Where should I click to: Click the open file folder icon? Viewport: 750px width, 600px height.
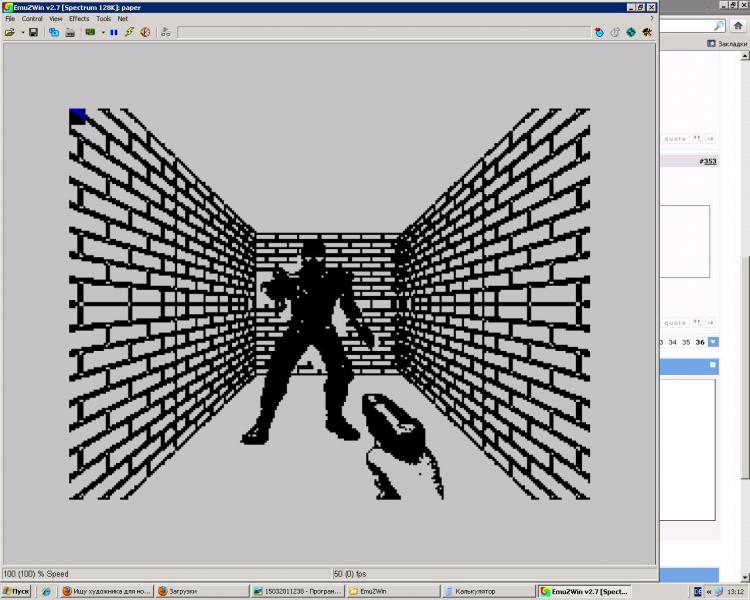pyautogui.click(x=9, y=32)
